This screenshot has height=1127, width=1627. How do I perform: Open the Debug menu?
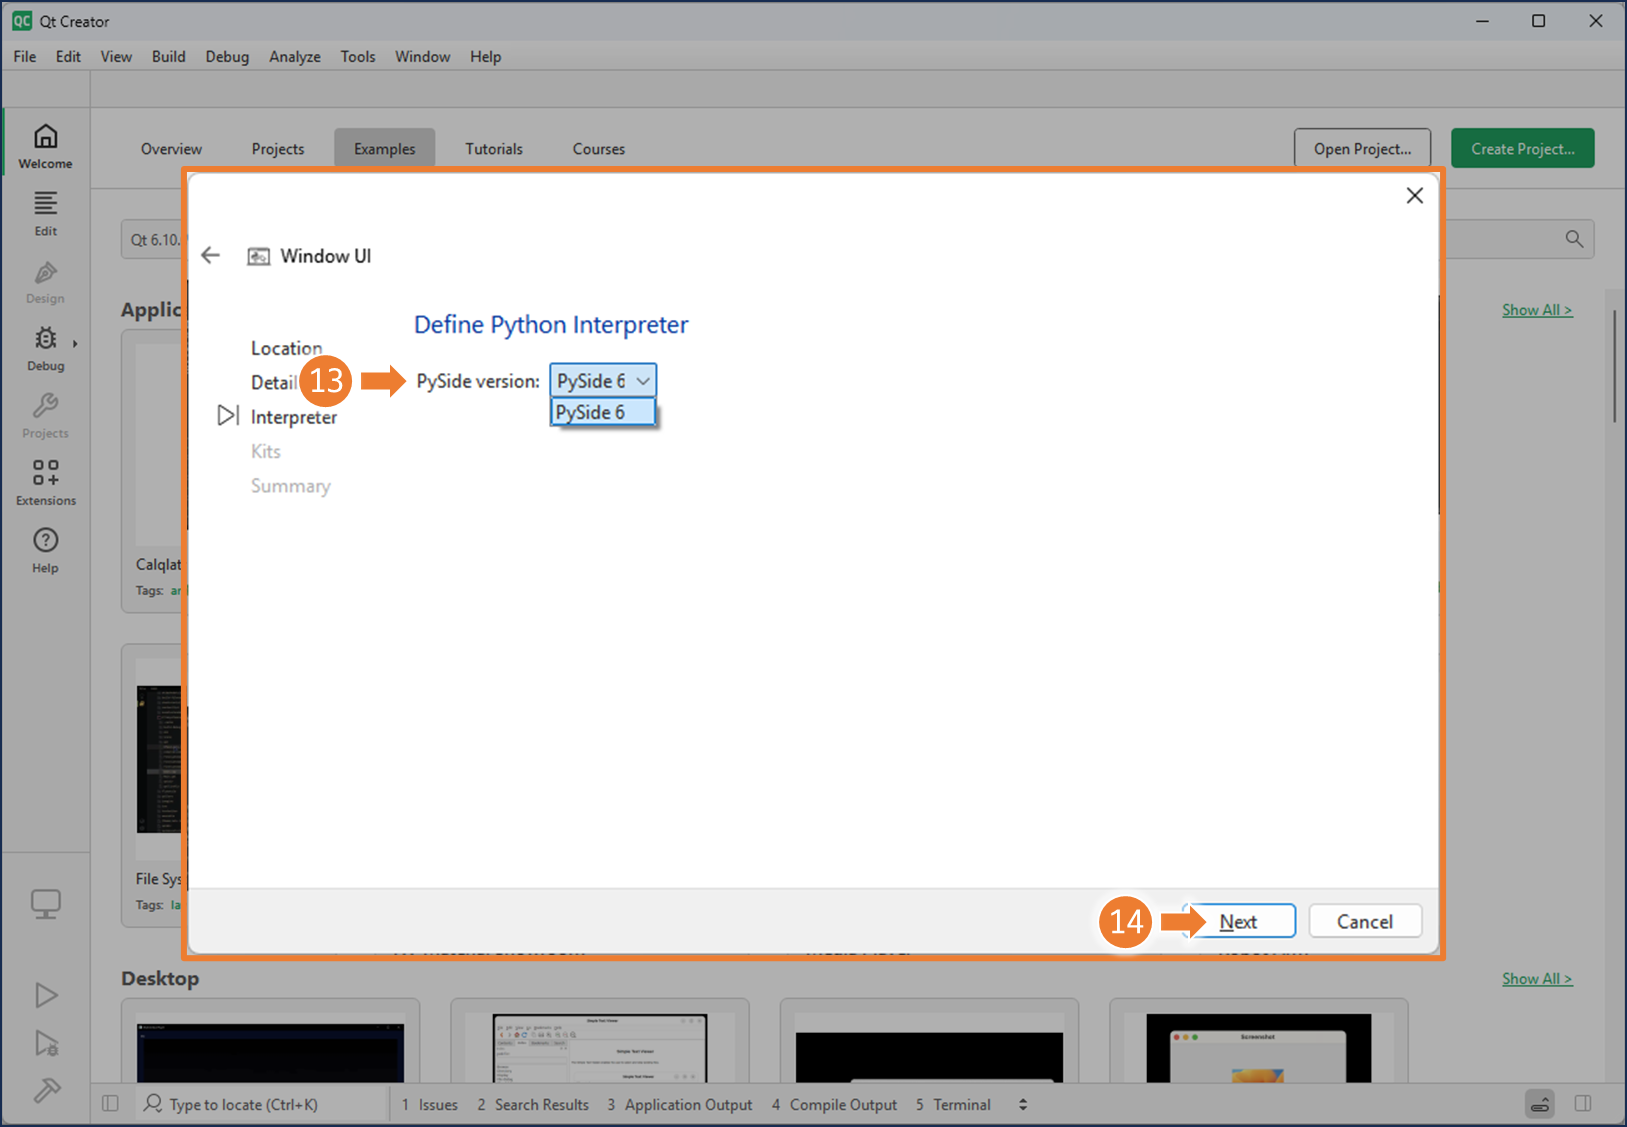click(227, 57)
